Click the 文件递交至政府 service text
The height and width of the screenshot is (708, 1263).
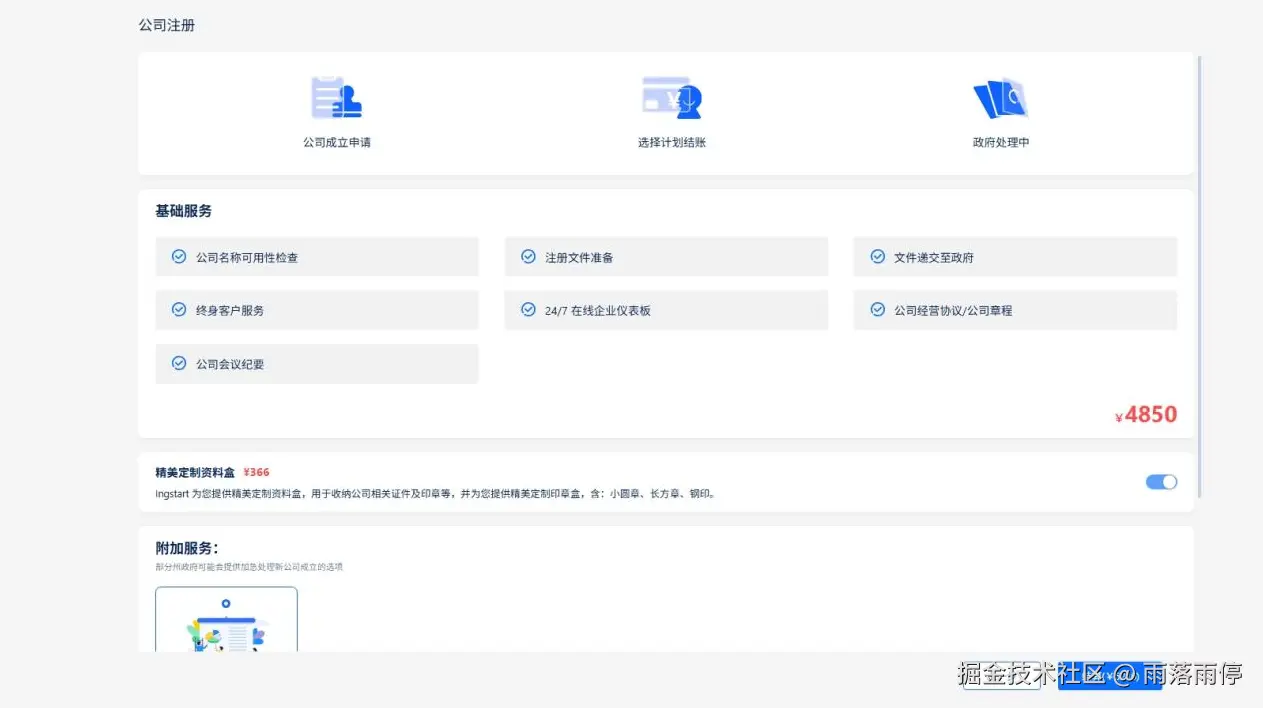click(934, 257)
